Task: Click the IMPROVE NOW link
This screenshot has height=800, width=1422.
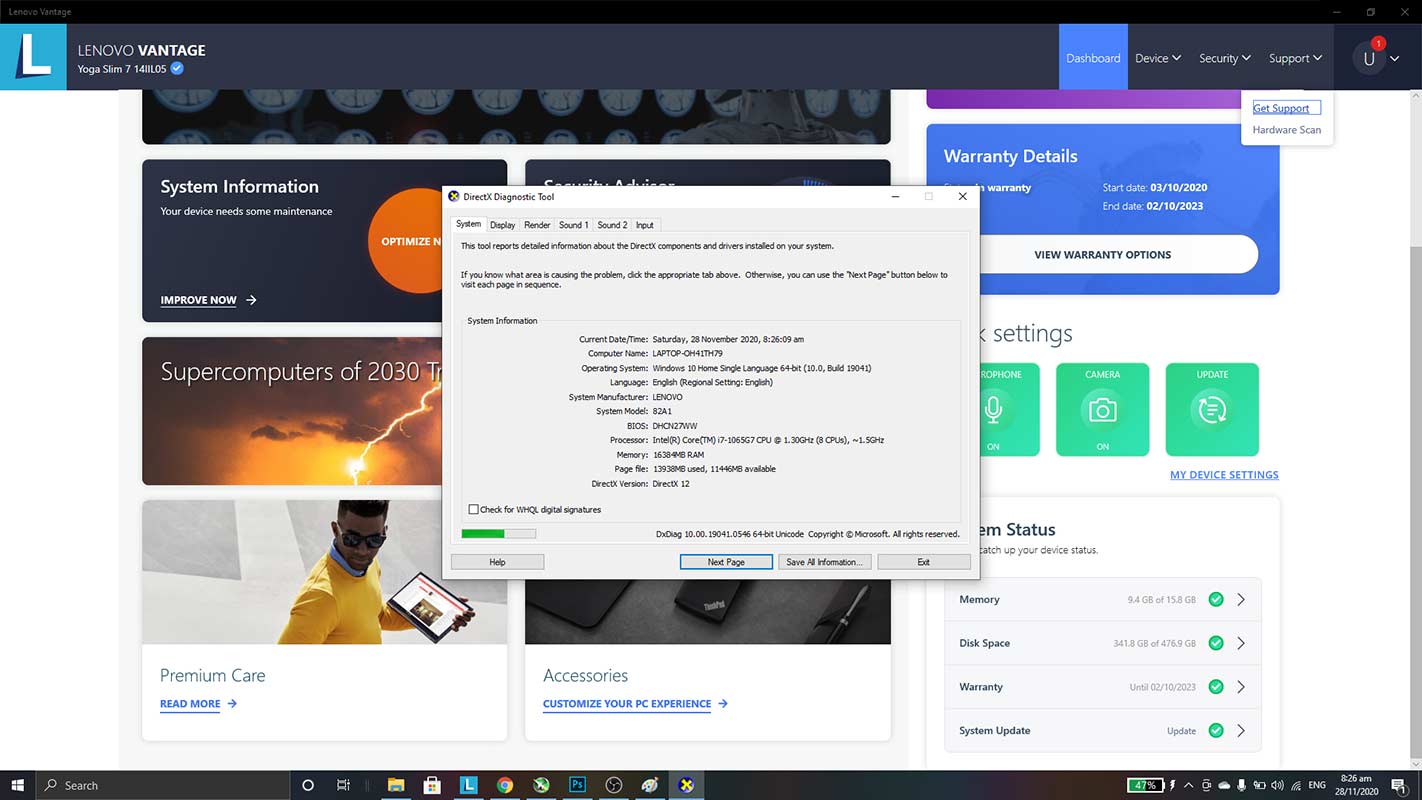Action: pyautogui.click(x=199, y=300)
